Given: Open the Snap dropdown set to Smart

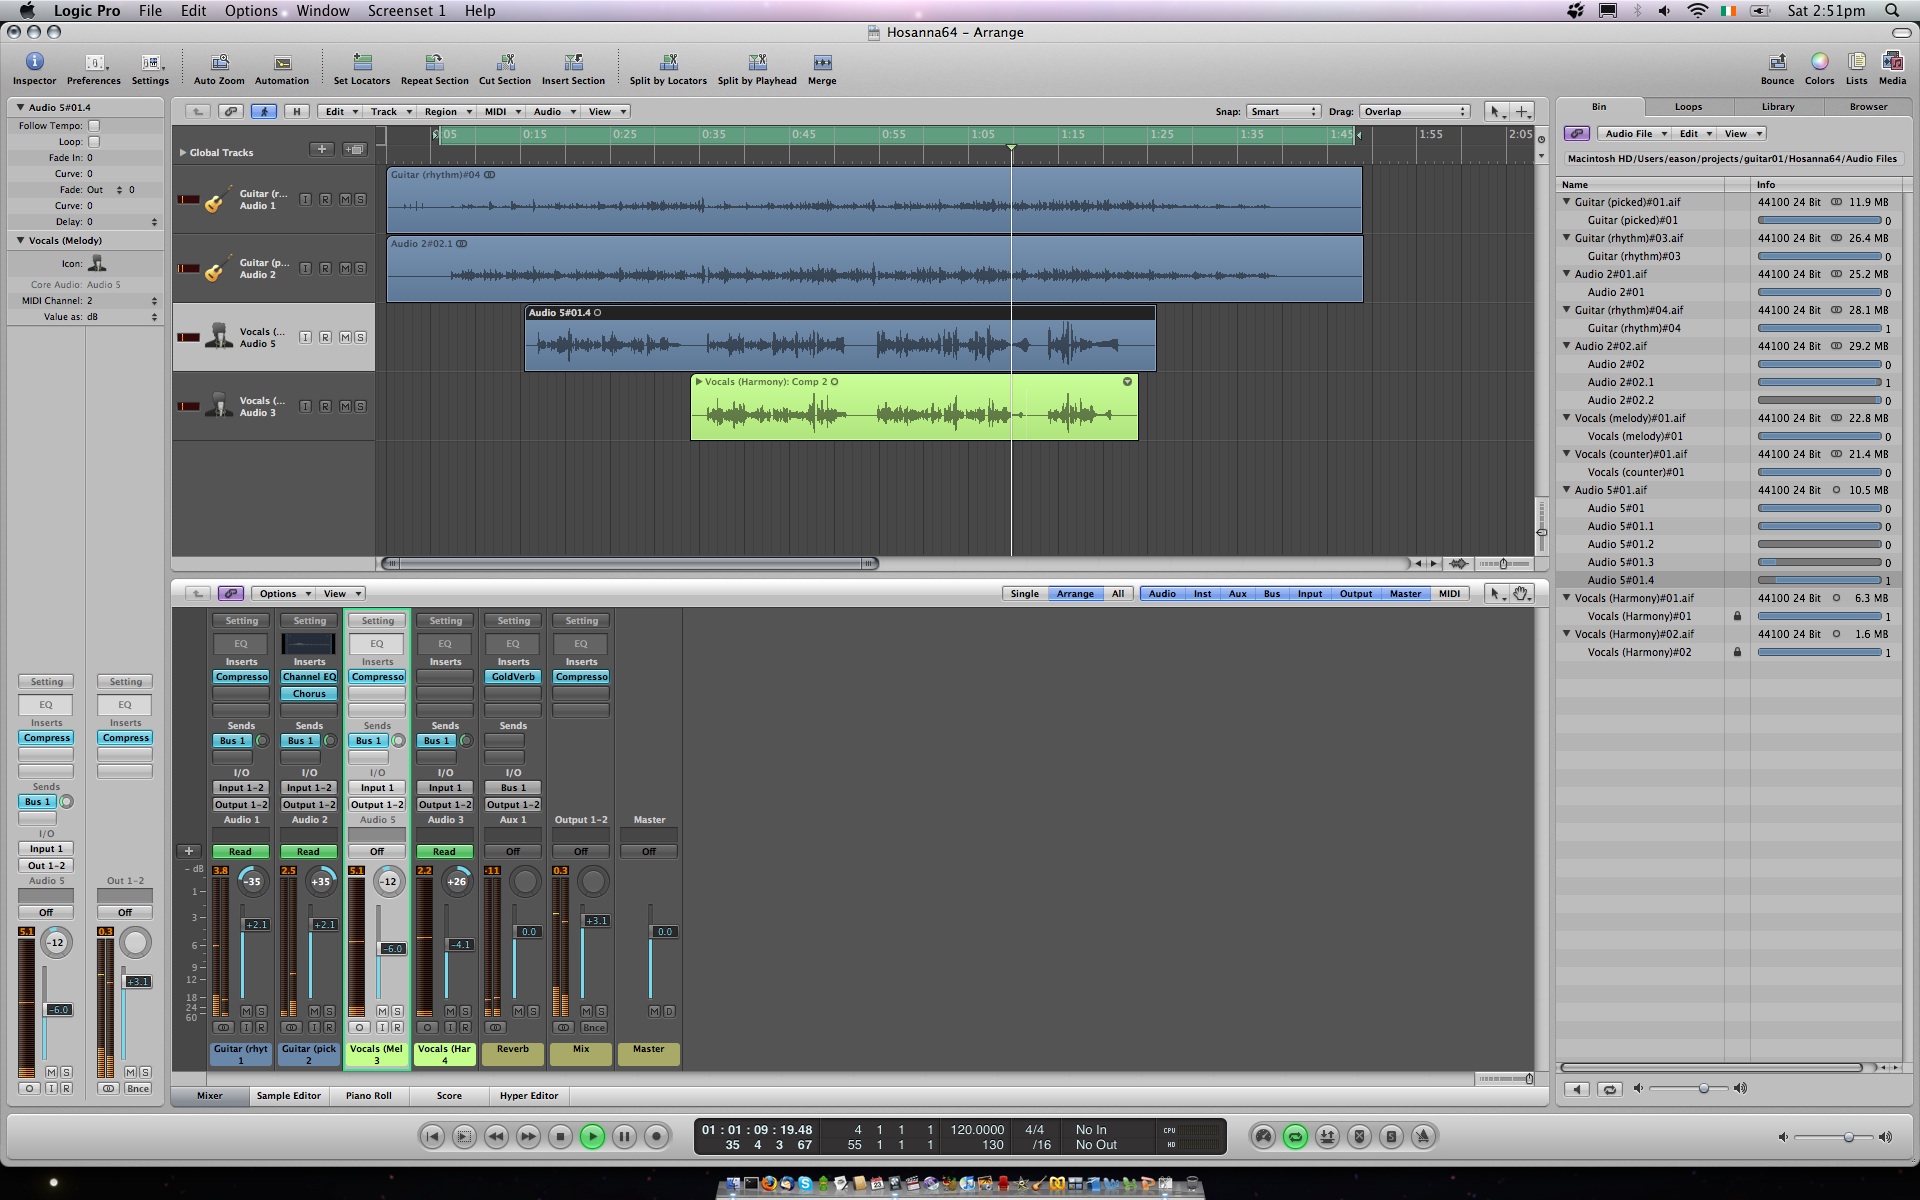Looking at the screenshot, I should pyautogui.click(x=1283, y=111).
